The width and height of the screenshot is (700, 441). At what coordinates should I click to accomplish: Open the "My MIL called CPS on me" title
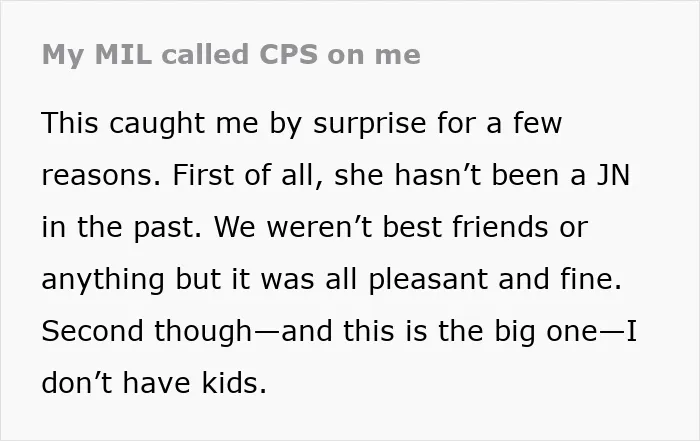(x=231, y=55)
